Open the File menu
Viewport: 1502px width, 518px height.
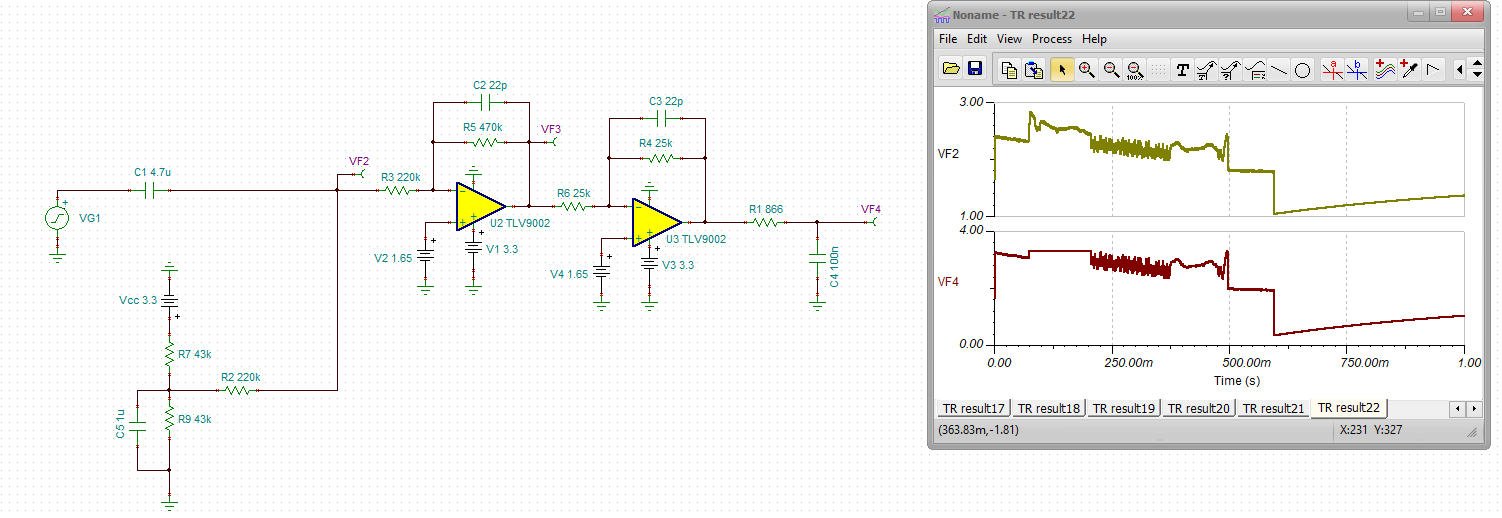948,39
